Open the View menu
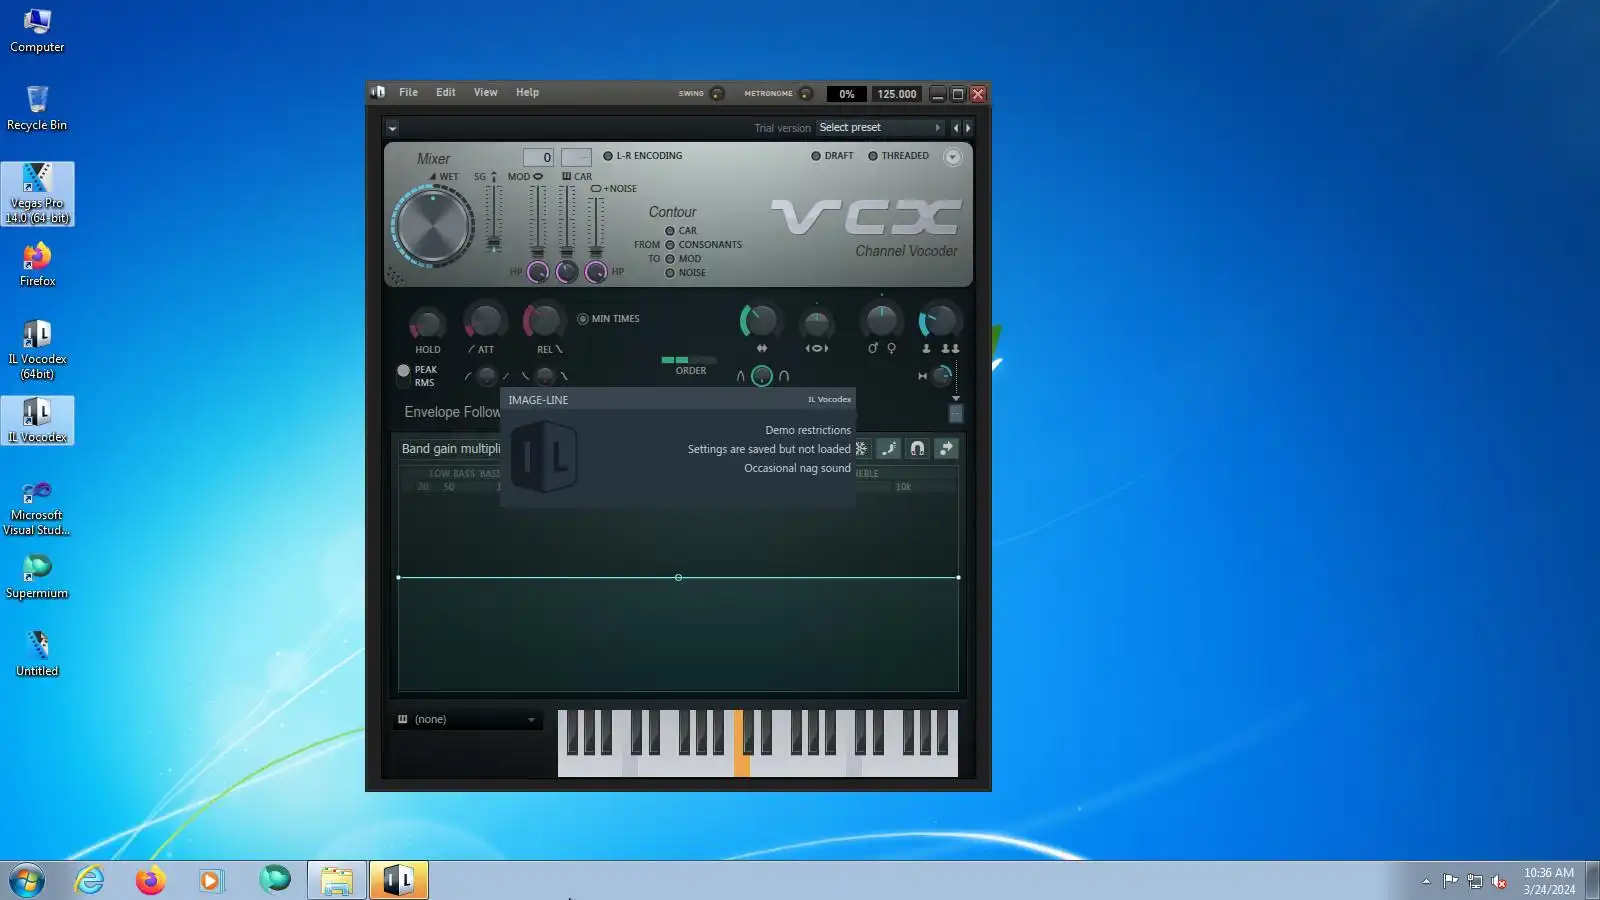Image resolution: width=1600 pixels, height=900 pixels. [x=485, y=92]
